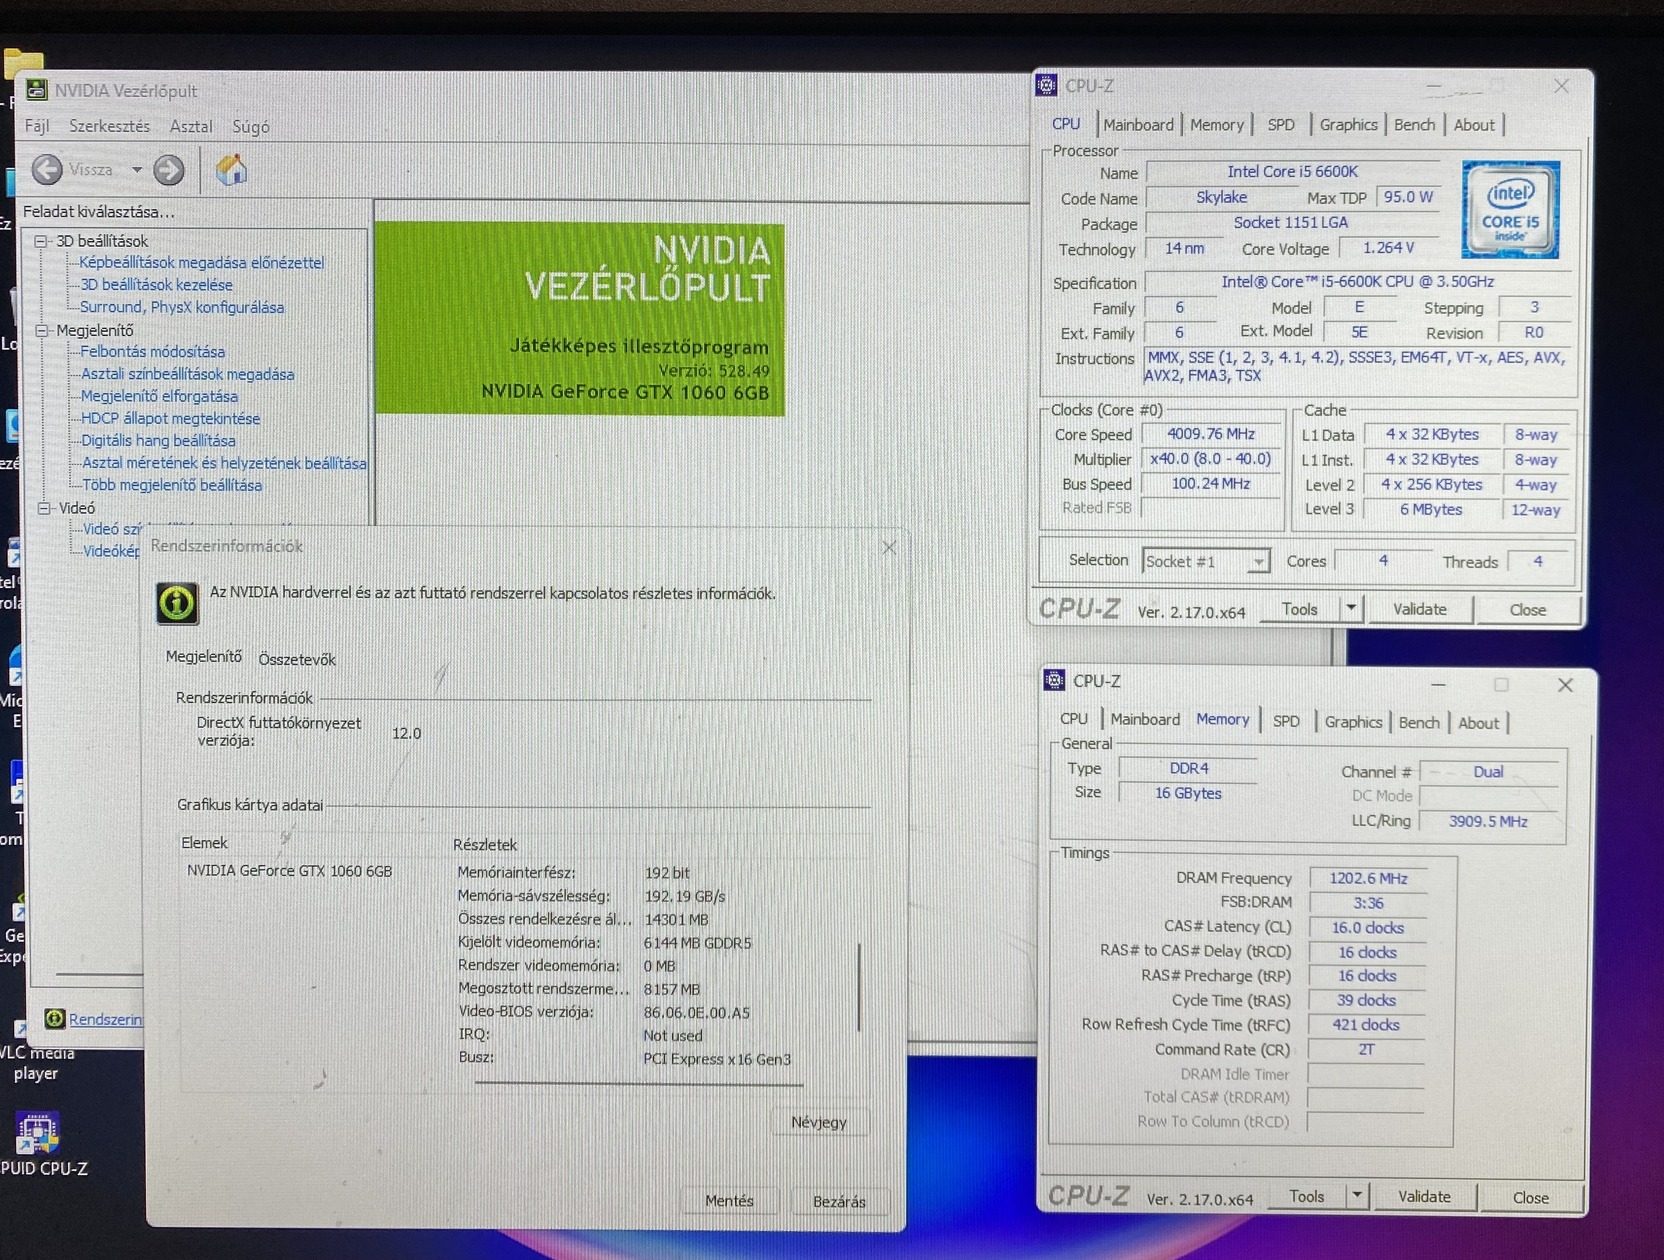
Task: Open HDCP állapot megtekintése
Action: tap(170, 418)
